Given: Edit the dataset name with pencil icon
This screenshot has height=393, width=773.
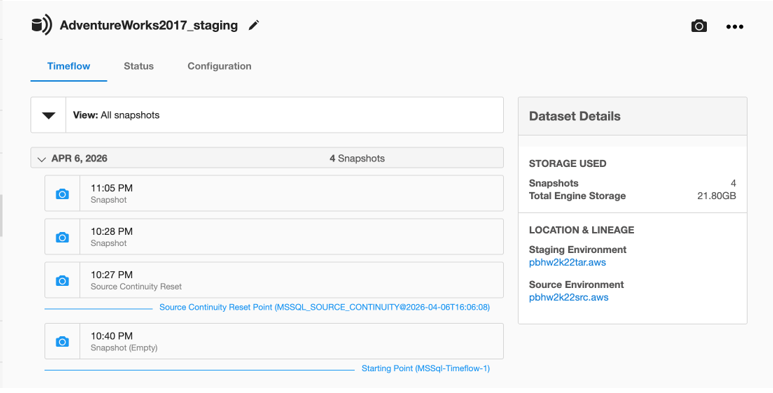Looking at the screenshot, I should (254, 26).
